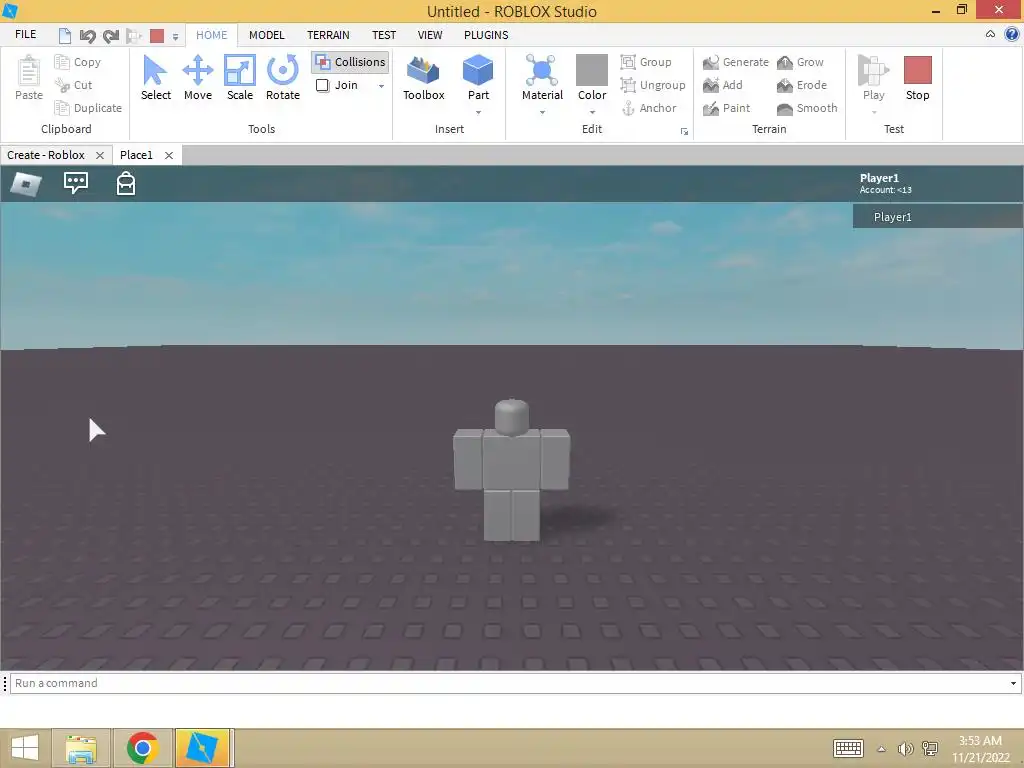Select the Grow terrain tool
Viewport: 1024px width, 768px height.
pyautogui.click(x=800, y=62)
